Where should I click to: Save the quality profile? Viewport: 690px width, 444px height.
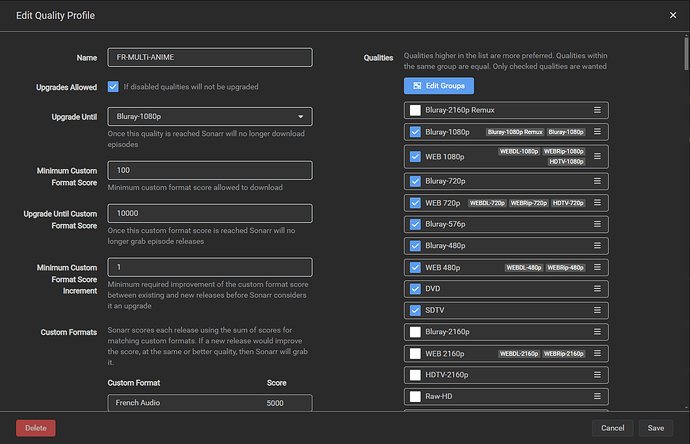656,428
